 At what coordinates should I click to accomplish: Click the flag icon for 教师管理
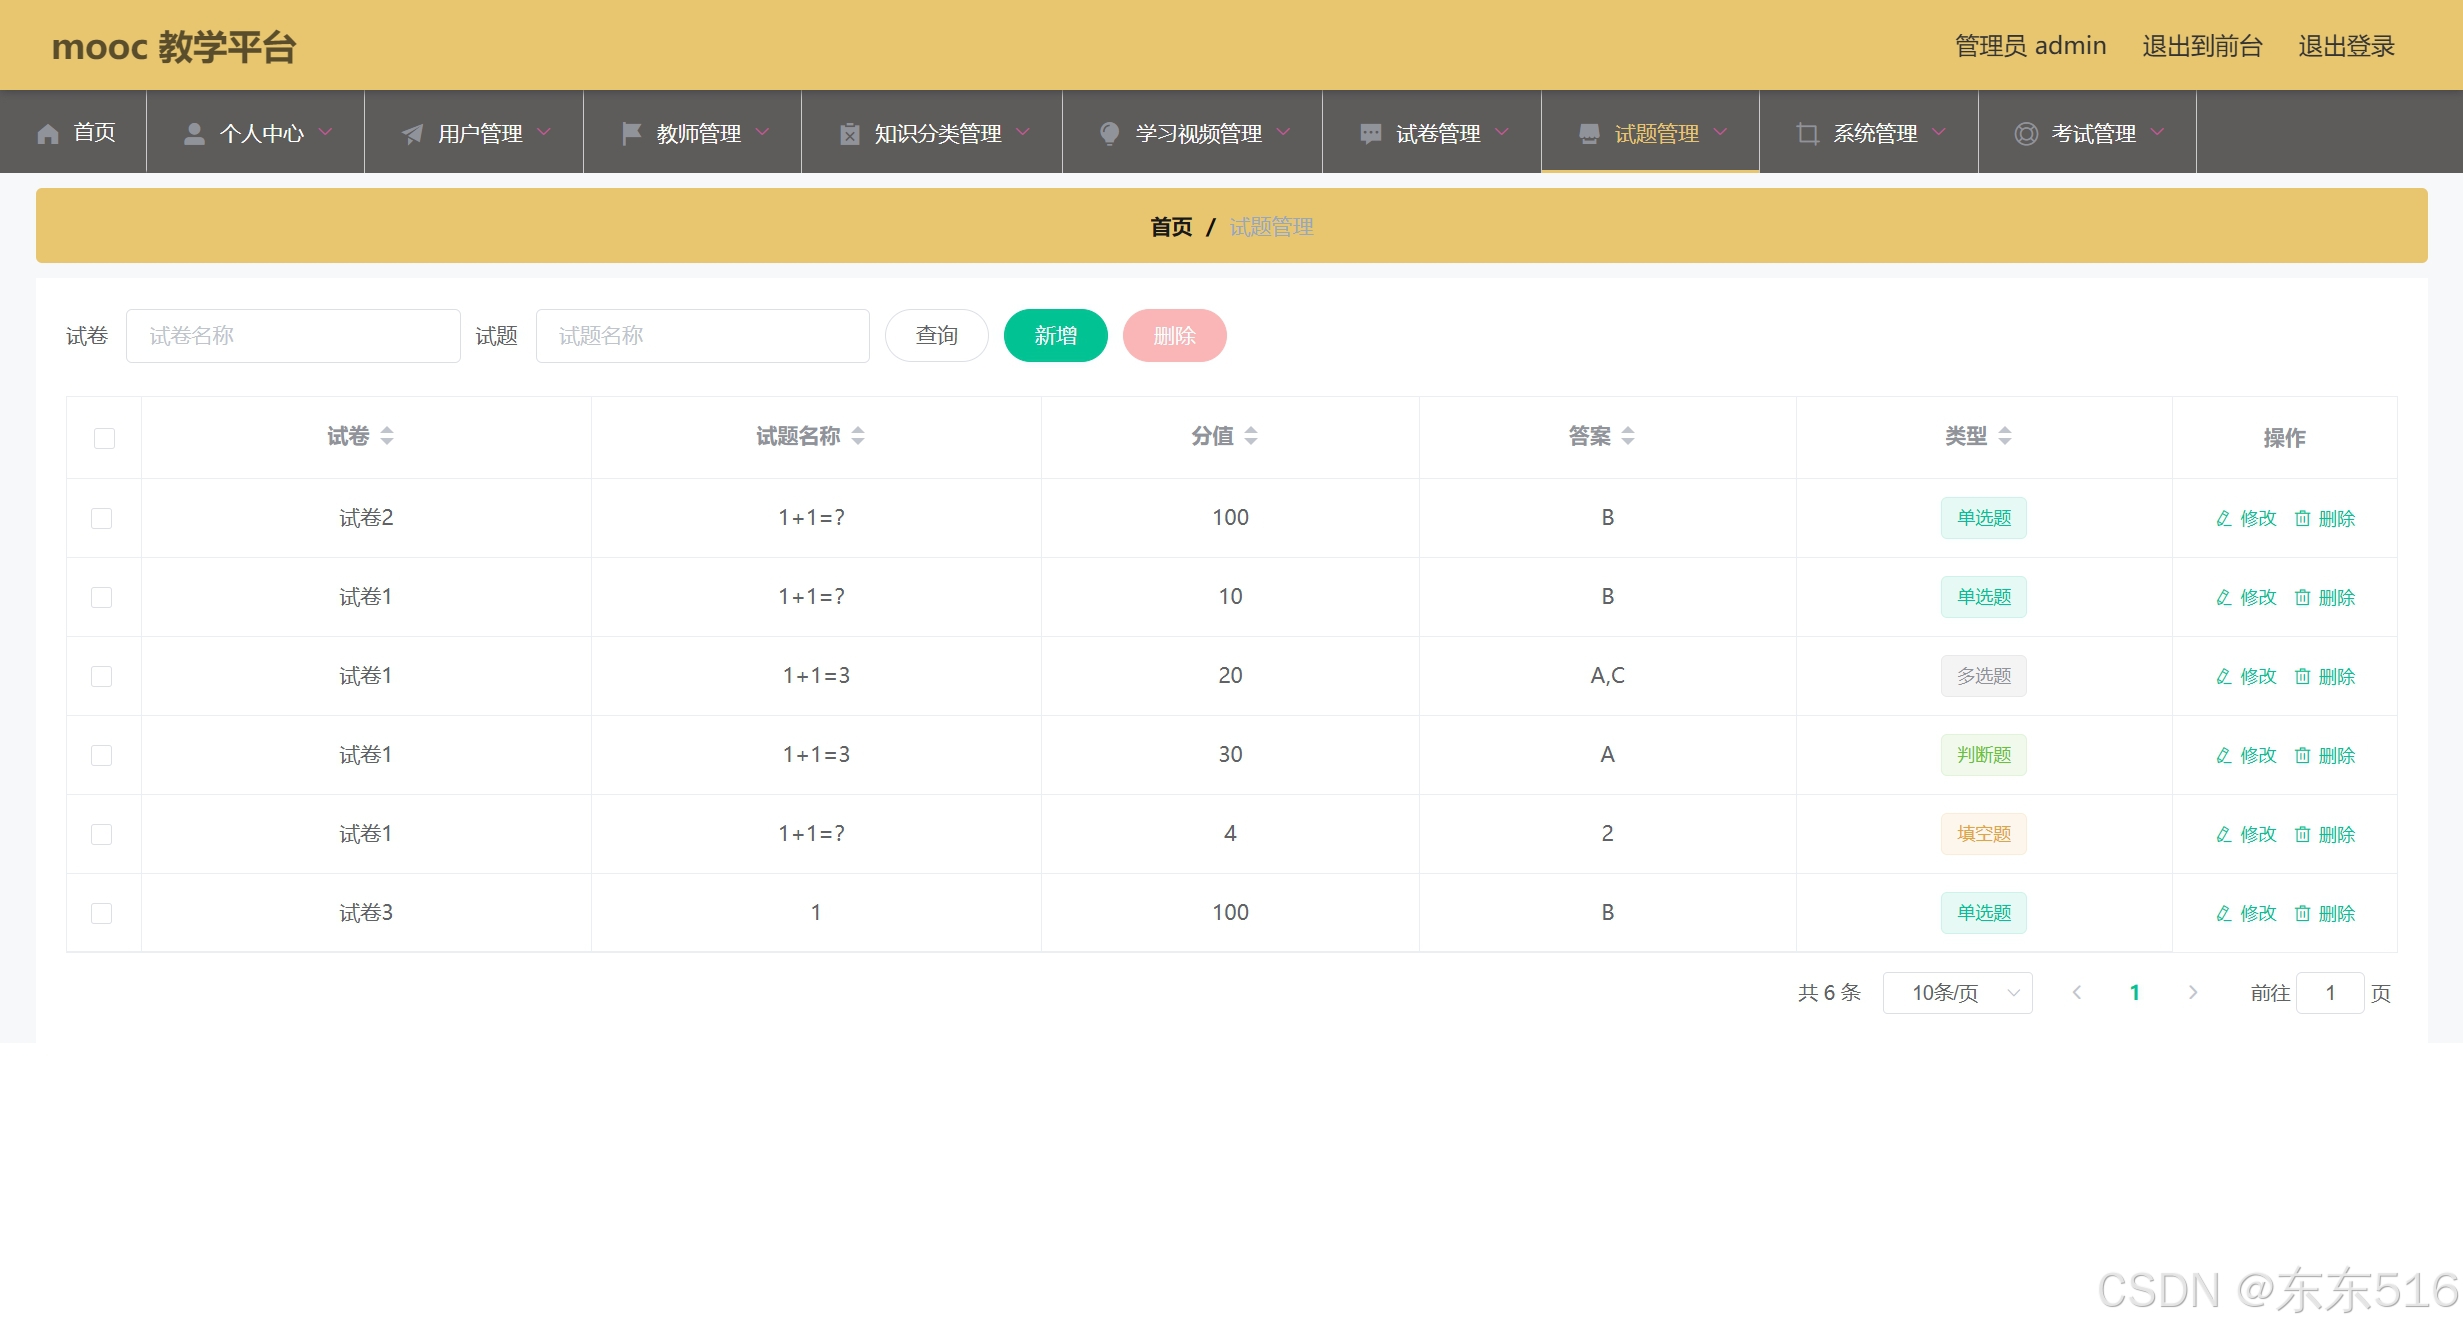click(631, 134)
